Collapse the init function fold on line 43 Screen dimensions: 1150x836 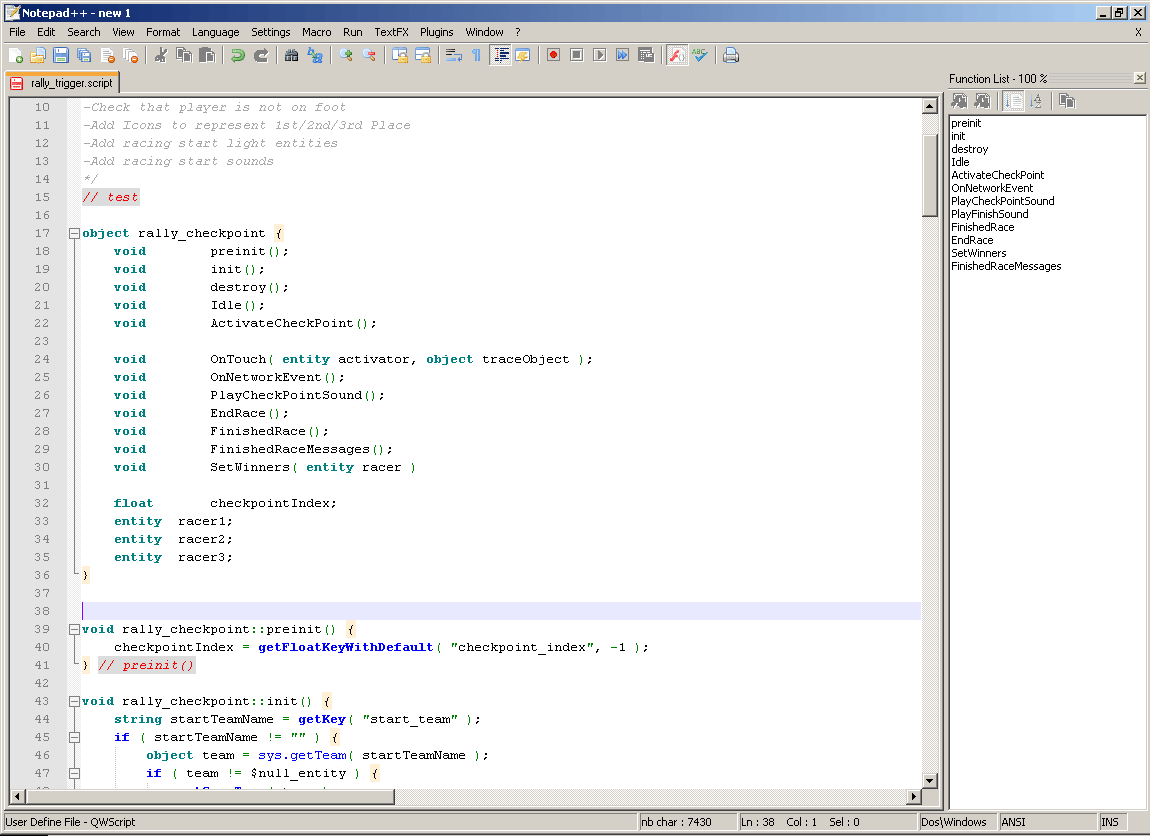coord(74,701)
